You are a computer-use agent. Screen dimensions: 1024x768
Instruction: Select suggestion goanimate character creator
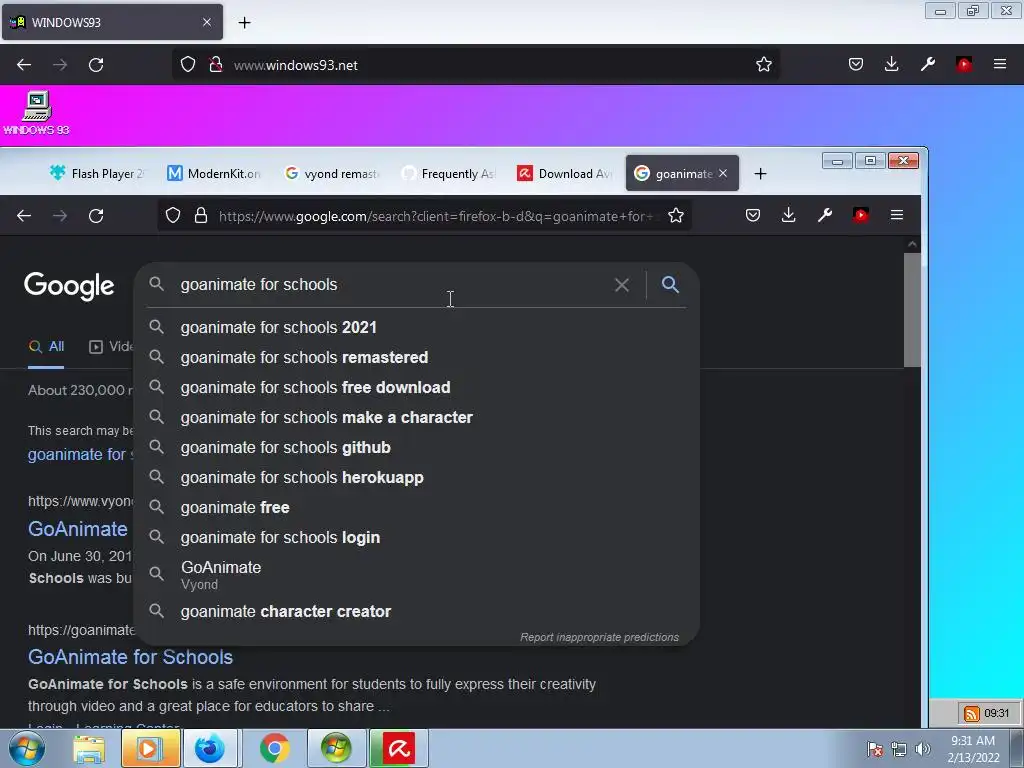(x=417, y=611)
